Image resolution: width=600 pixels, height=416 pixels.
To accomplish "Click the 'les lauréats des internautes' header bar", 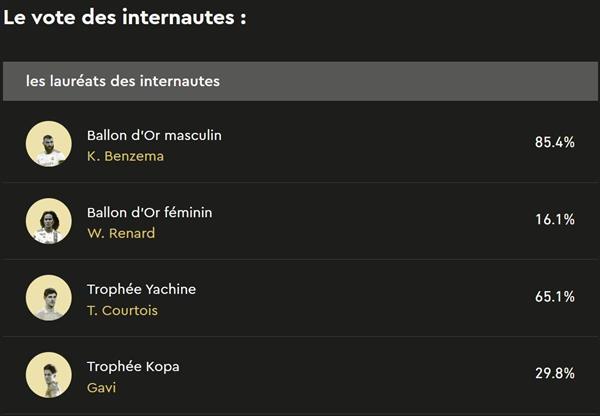I will [x=300, y=81].
